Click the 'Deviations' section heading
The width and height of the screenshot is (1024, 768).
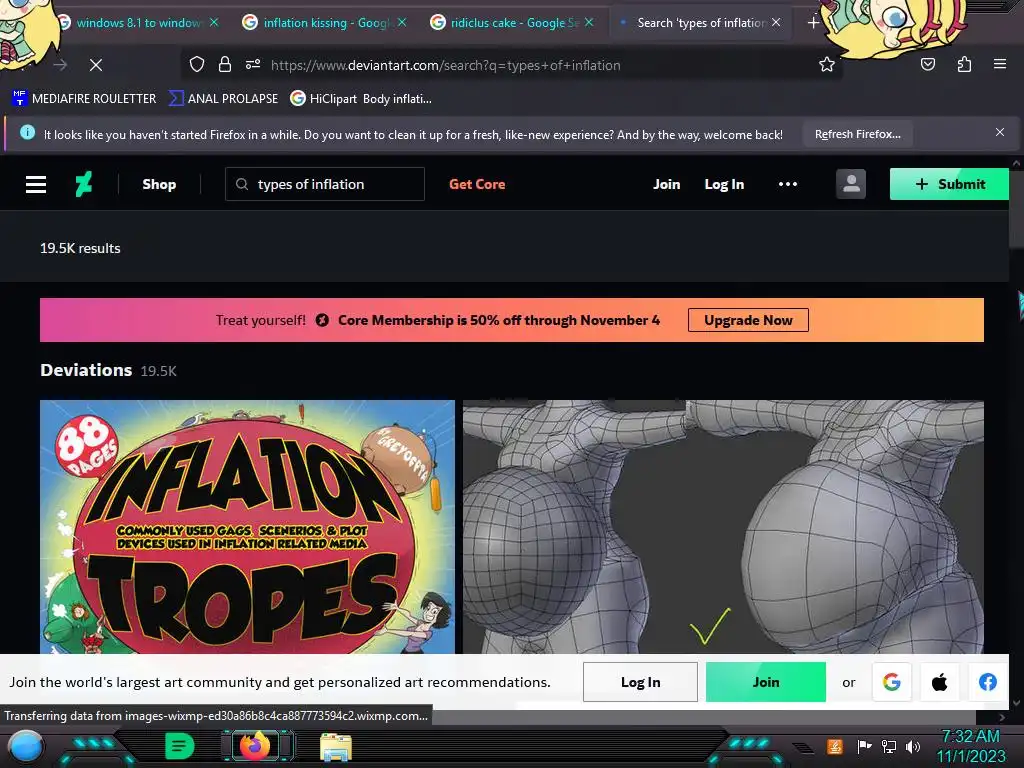[86, 370]
